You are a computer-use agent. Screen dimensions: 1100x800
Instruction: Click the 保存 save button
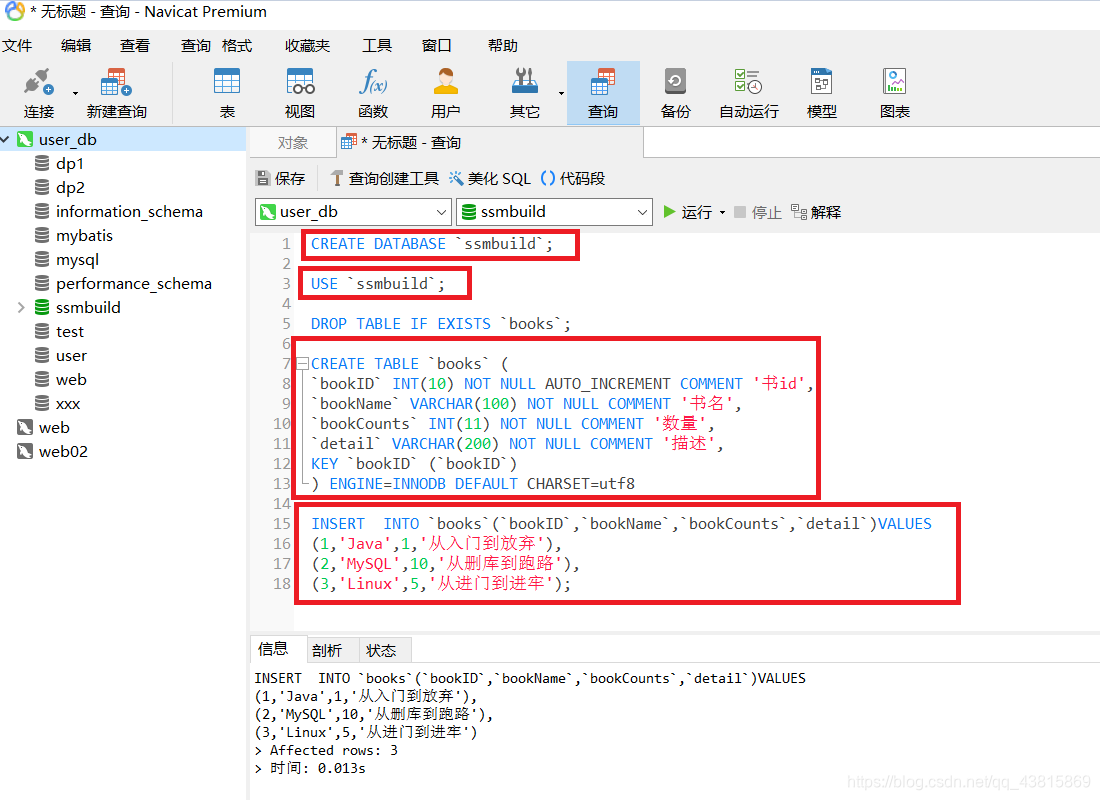(281, 178)
